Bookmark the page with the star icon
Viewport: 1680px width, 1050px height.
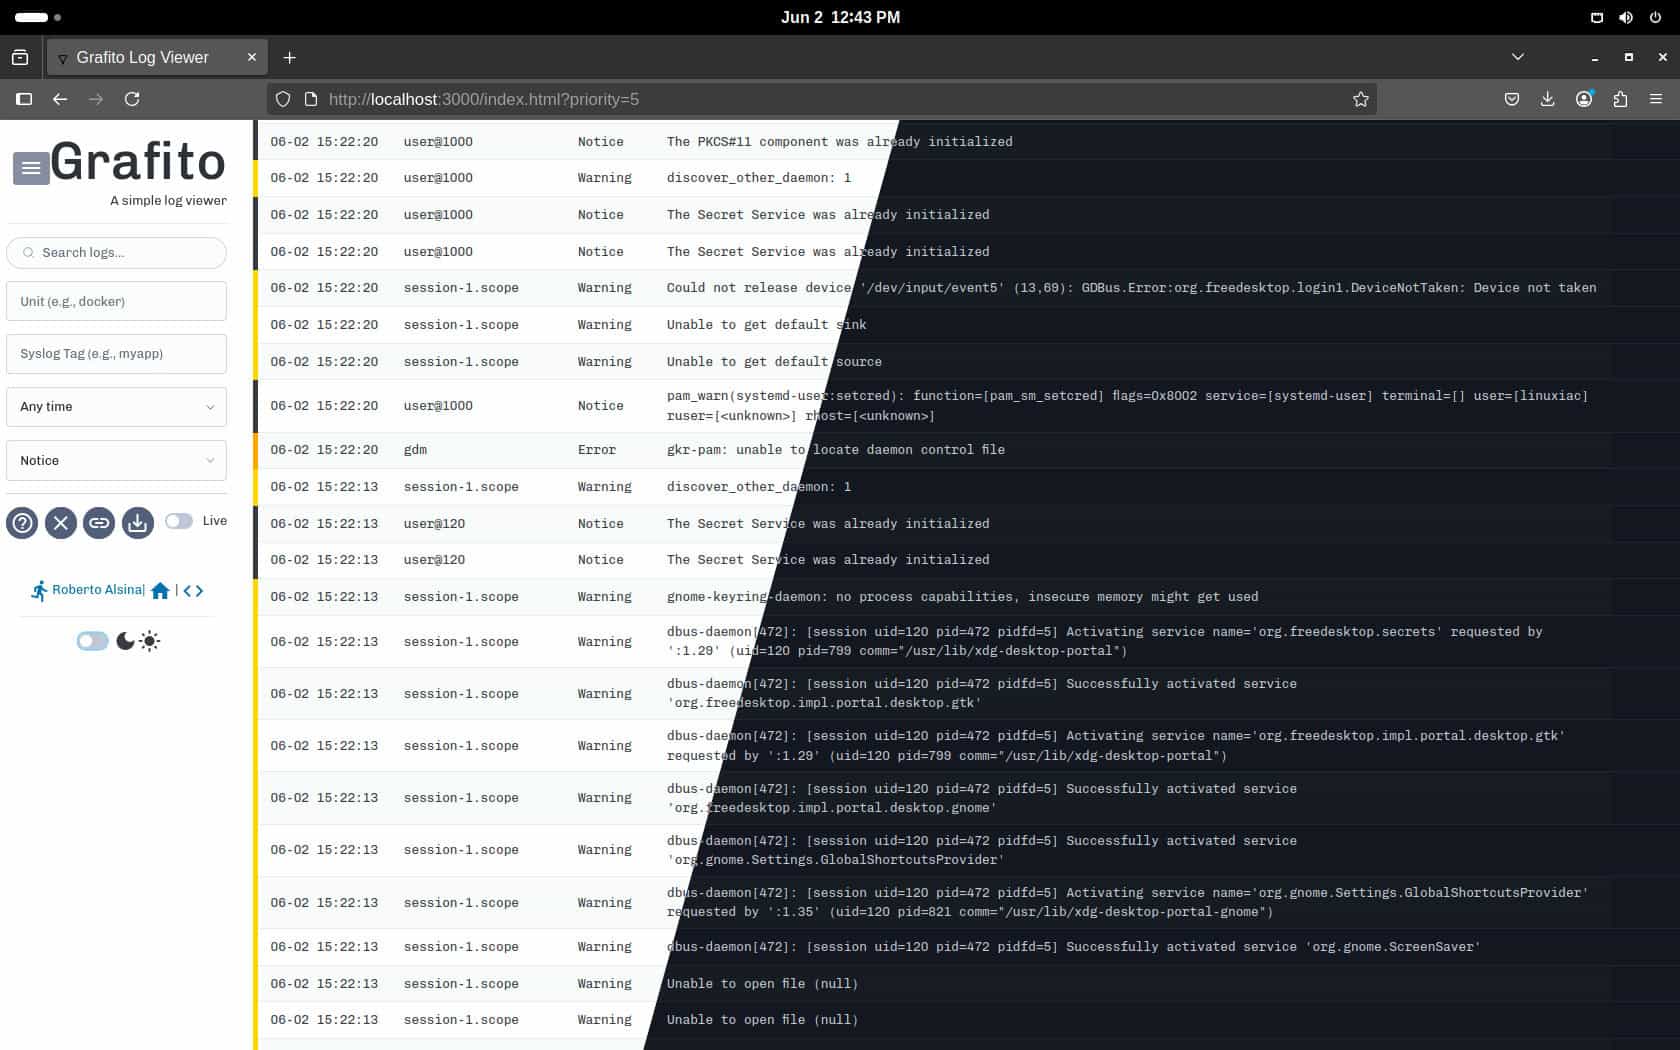tap(1360, 99)
